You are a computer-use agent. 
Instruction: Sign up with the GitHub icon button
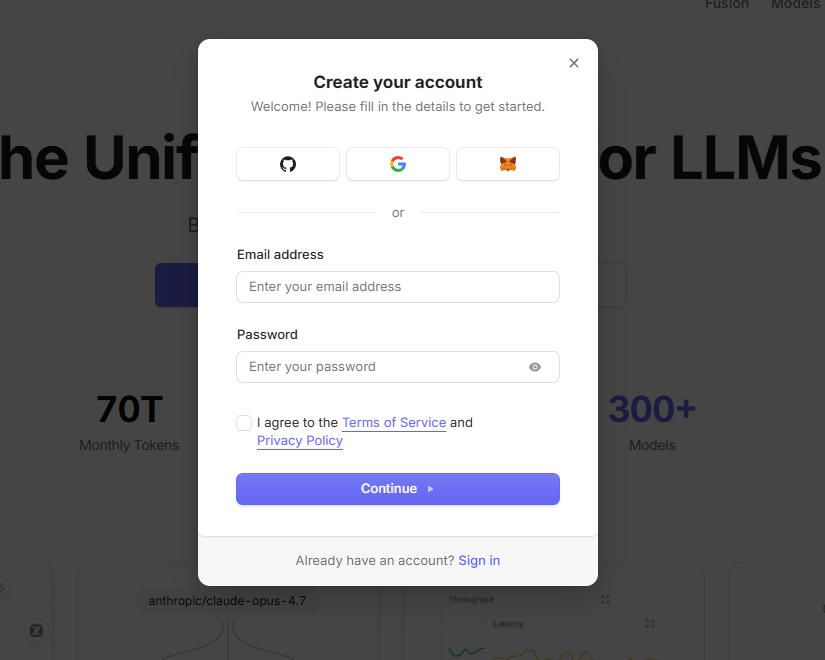coord(288,164)
